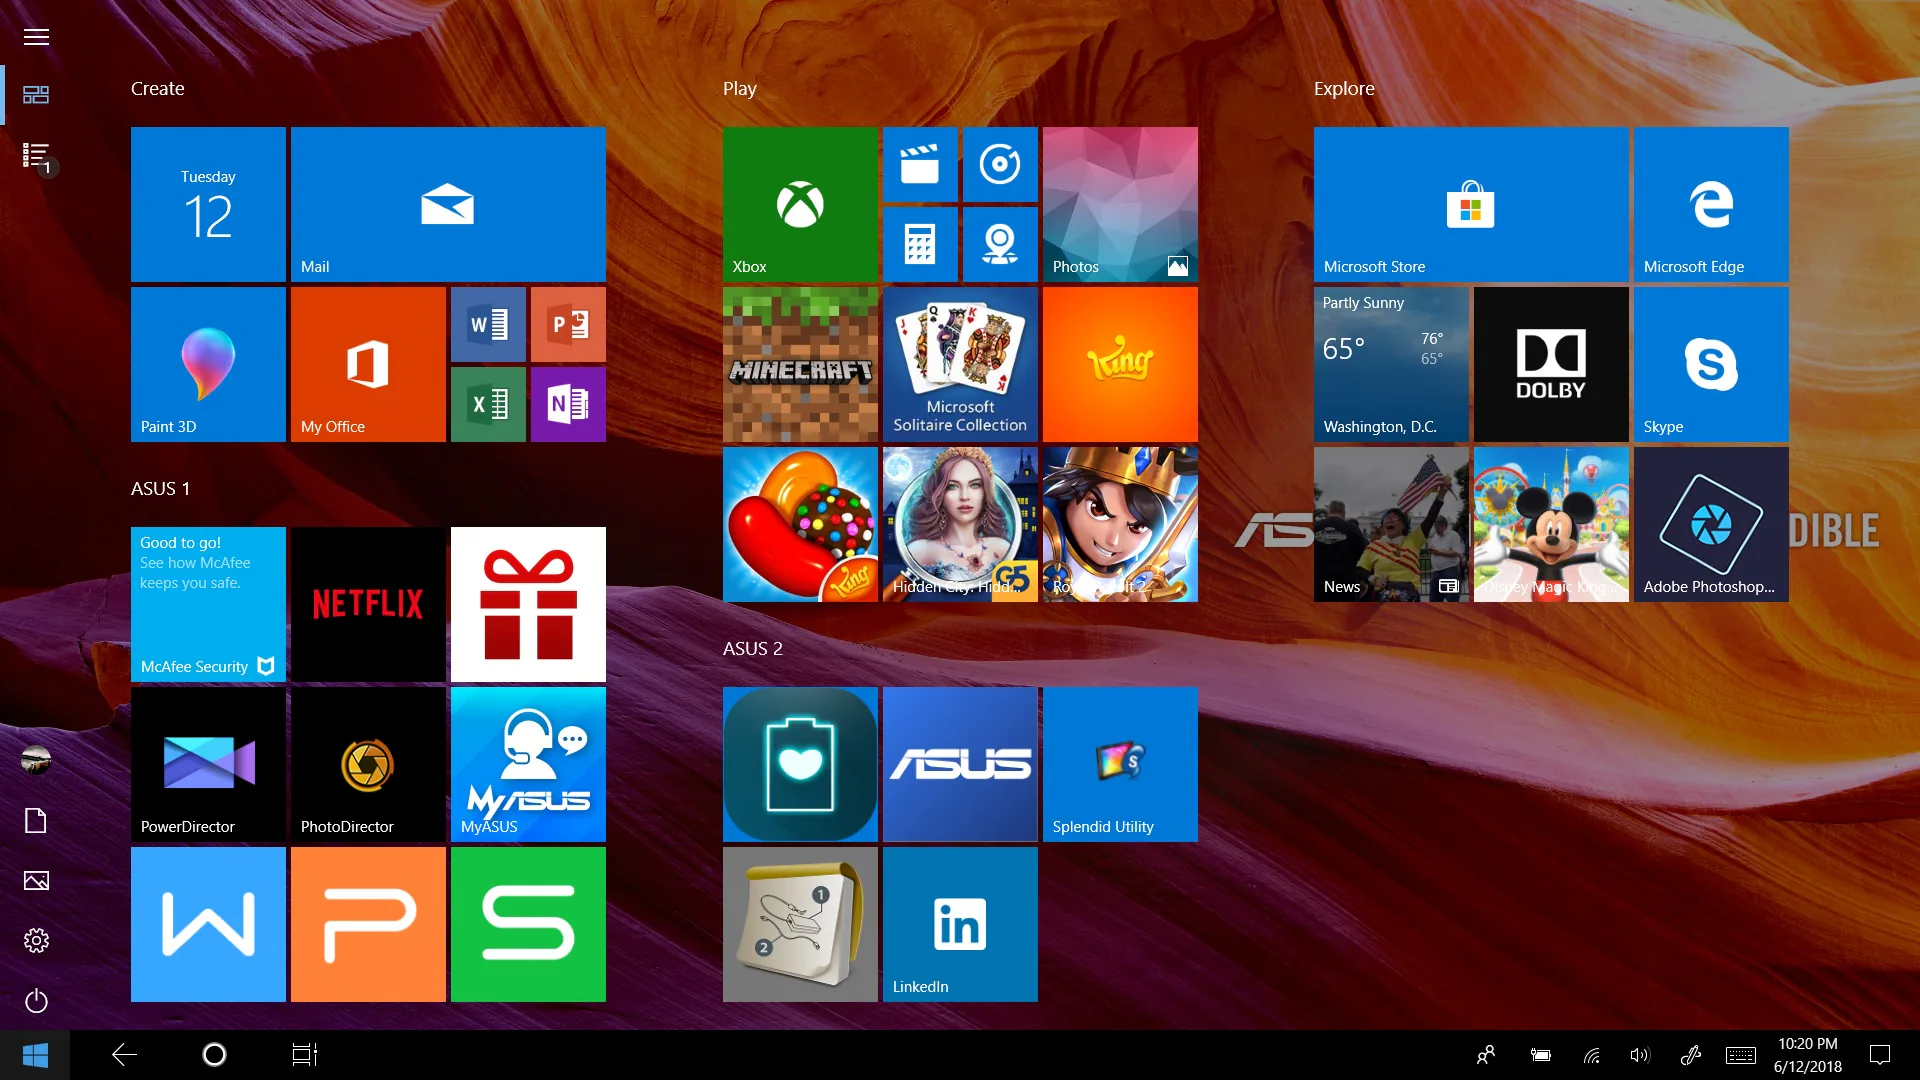Screen dimensions: 1920x1080
Task: Launch PowerDirector tile
Action: (x=208, y=764)
